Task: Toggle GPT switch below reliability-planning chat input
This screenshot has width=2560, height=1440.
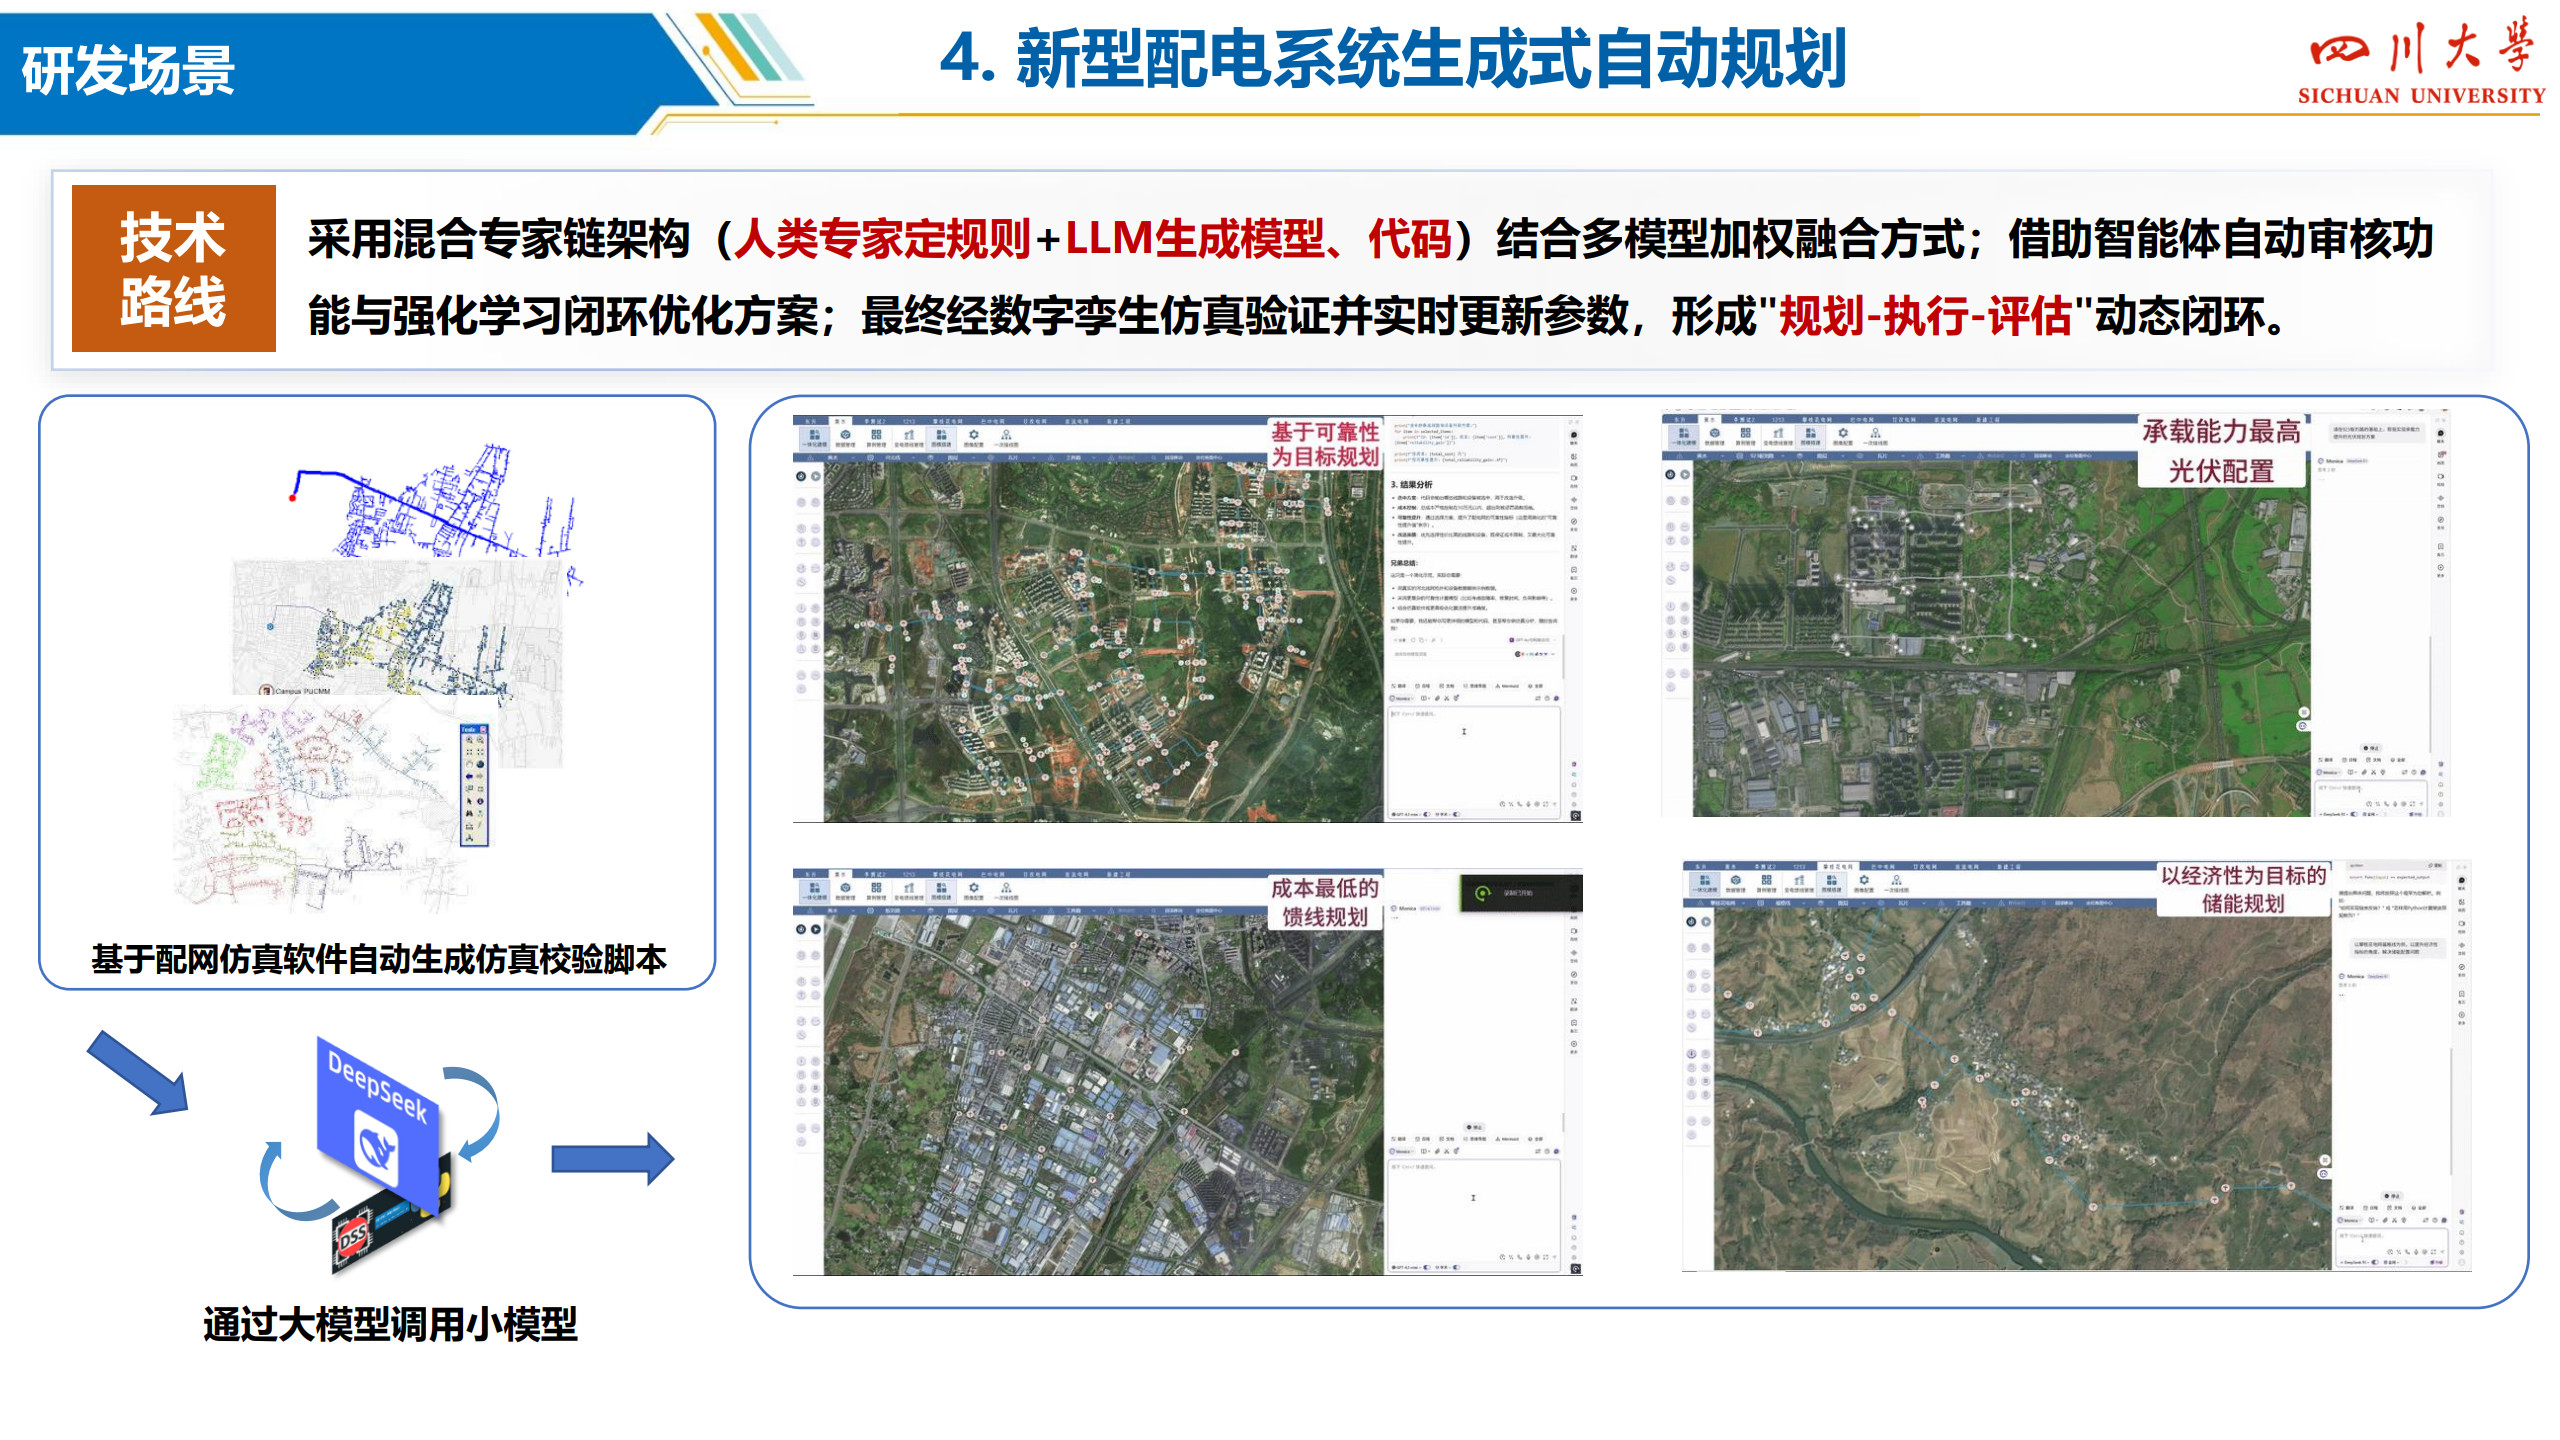Action: pos(1427,814)
